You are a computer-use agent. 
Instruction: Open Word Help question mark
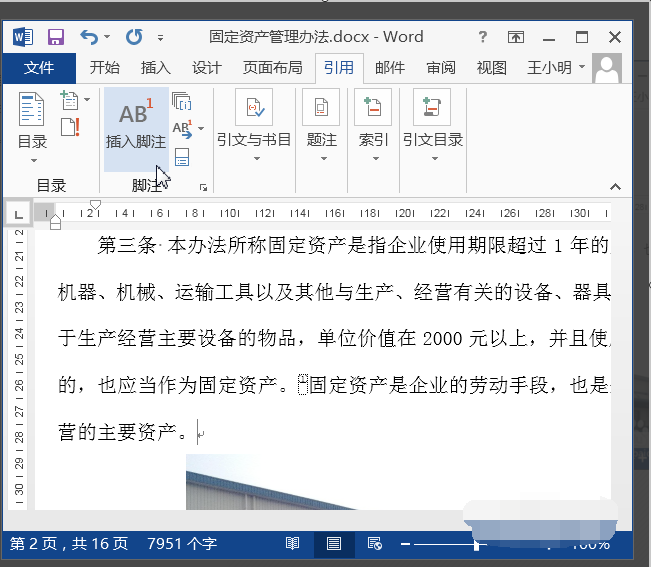pos(482,37)
